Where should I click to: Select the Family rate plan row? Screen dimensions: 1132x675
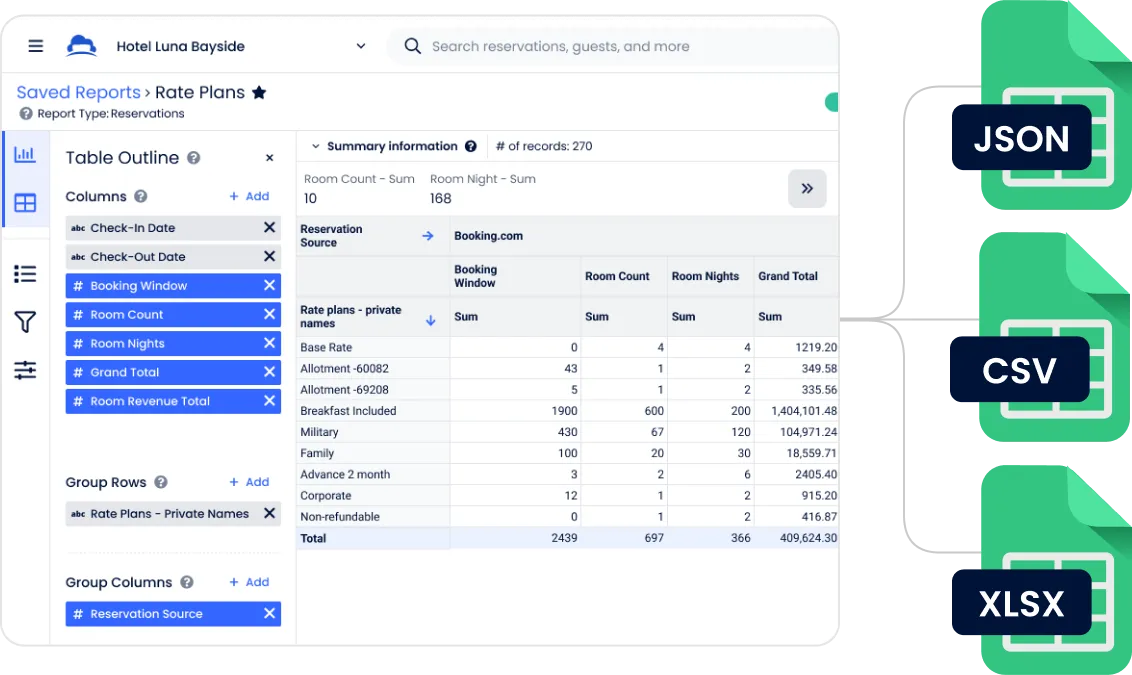pyautogui.click(x=567, y=453)
